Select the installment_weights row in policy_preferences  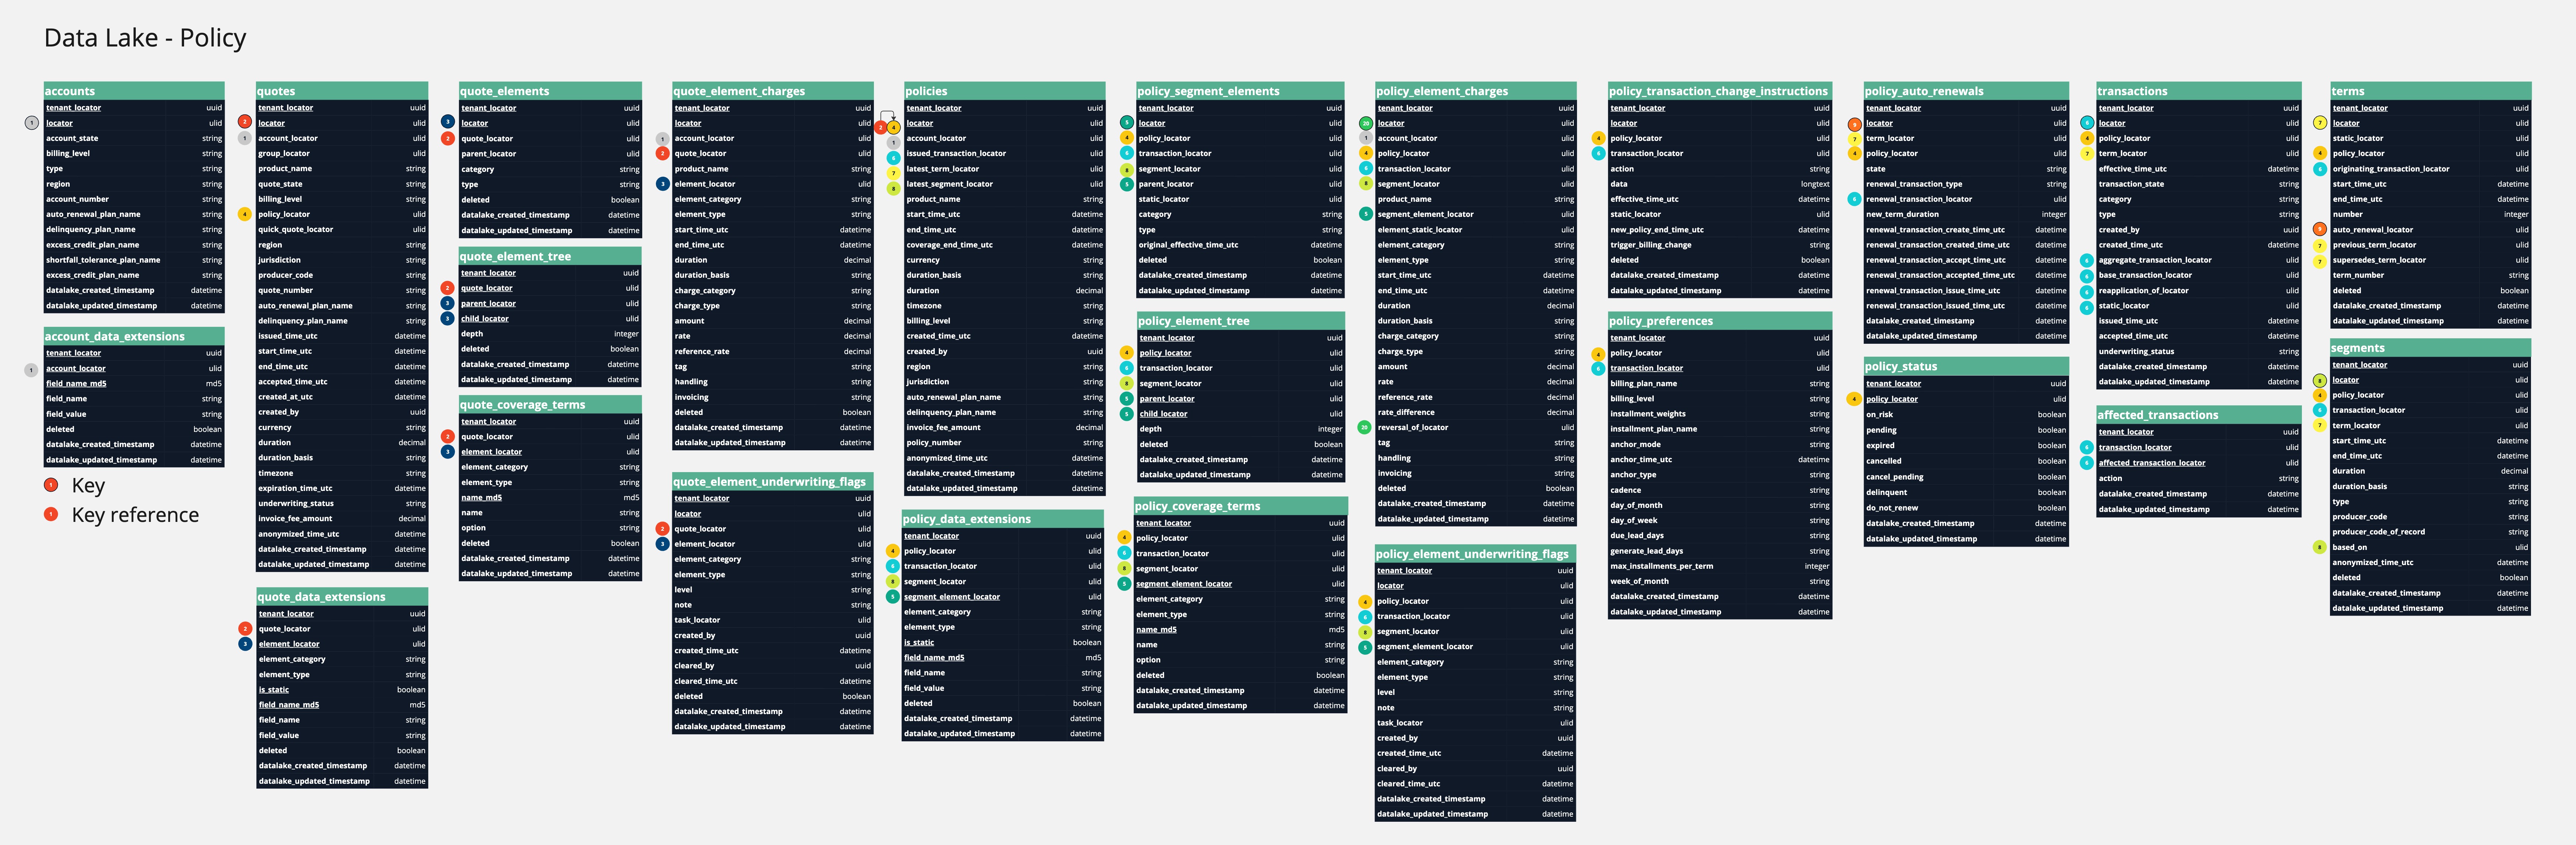click(1720, 414)
